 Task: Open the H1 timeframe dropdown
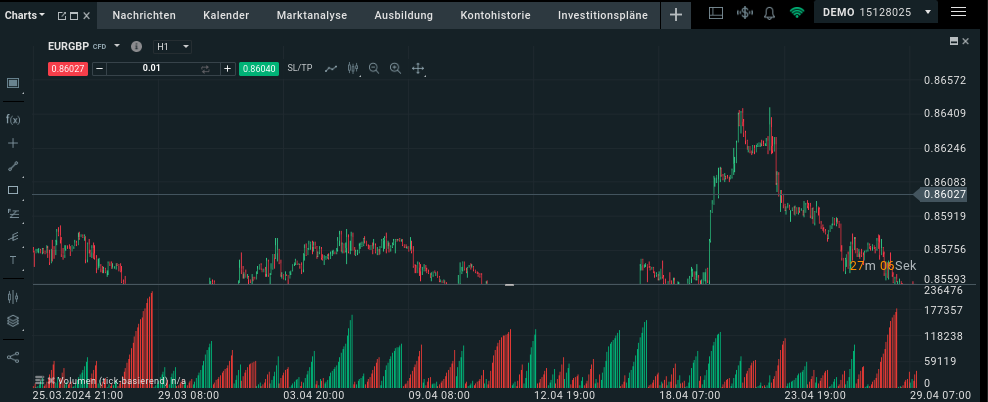click(173, 47)
